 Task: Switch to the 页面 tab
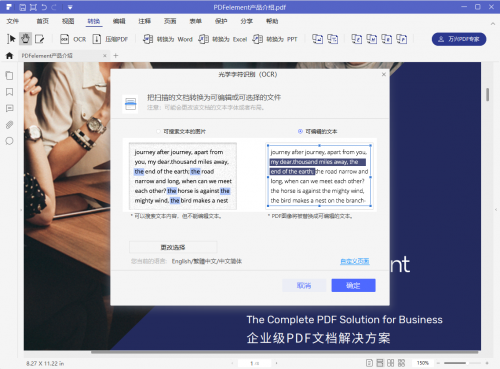coord(170,21)
